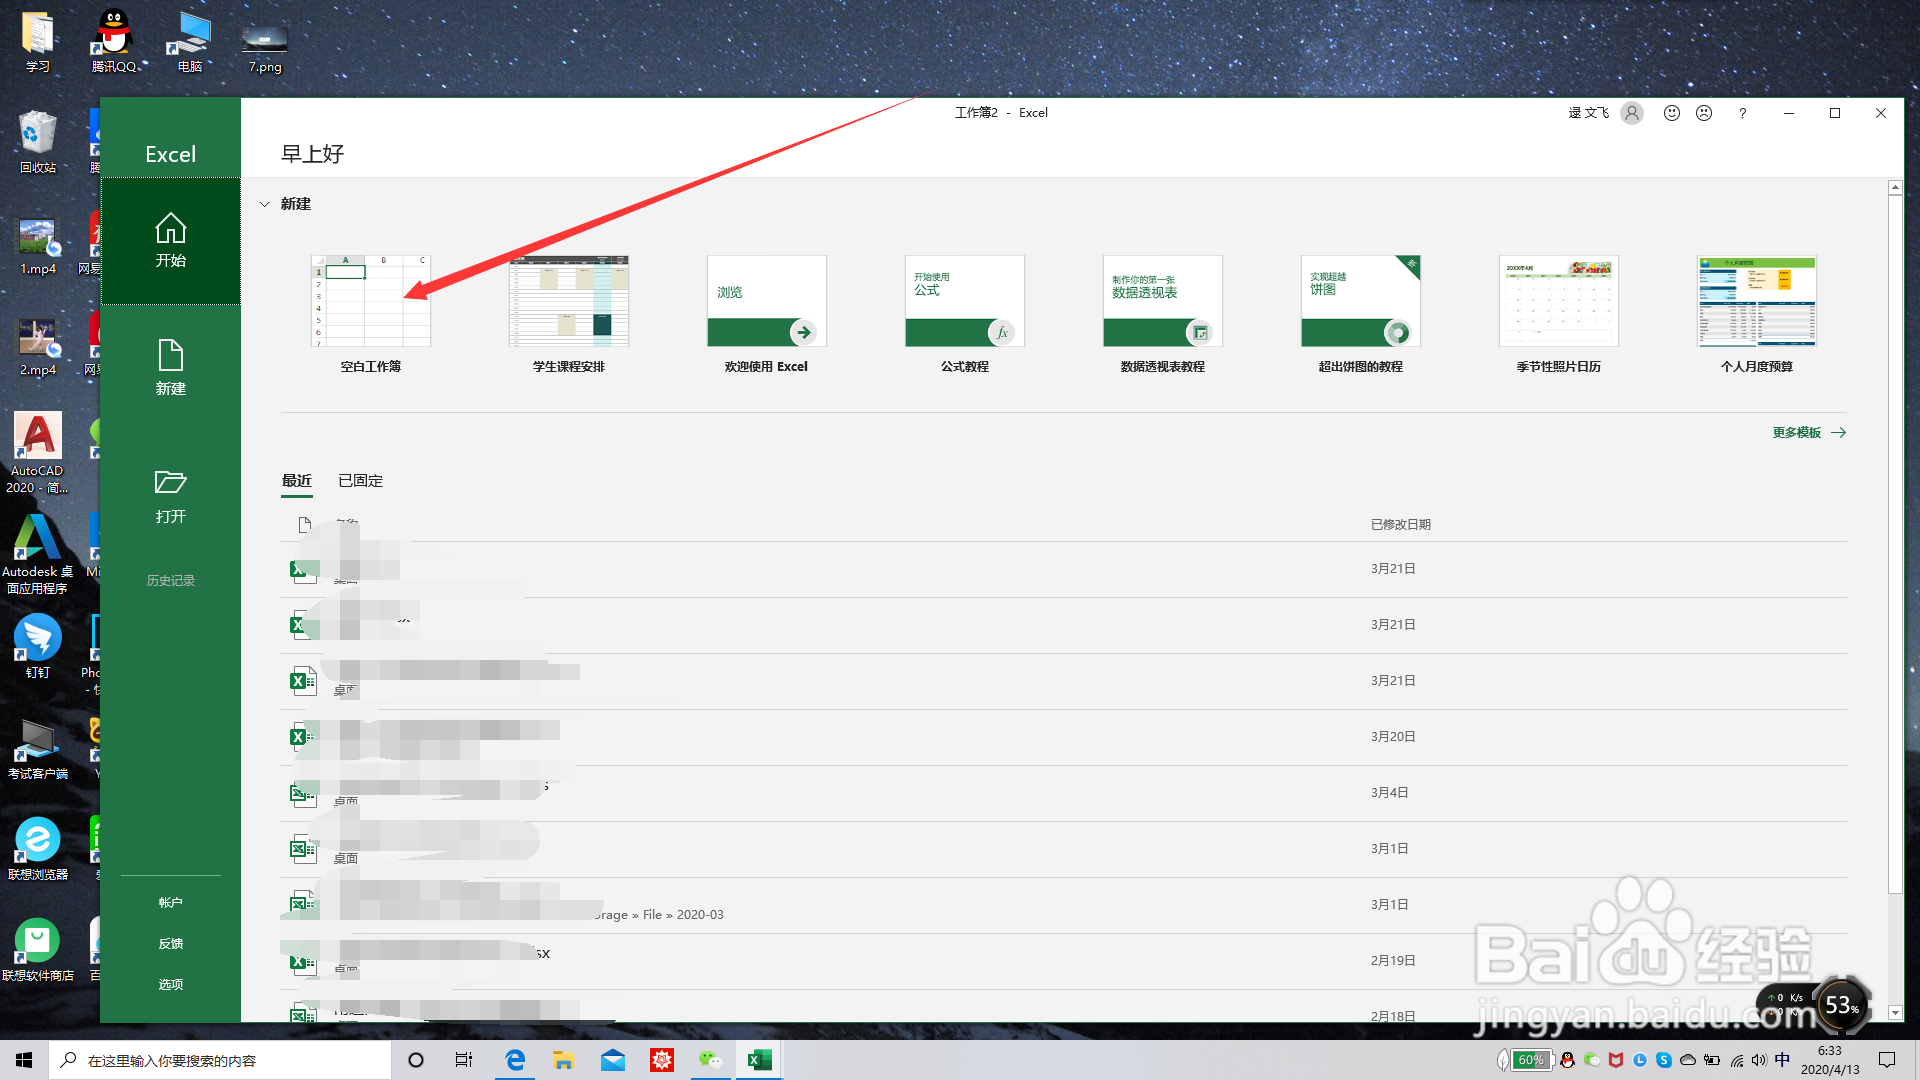Click the Home (开始) sidebar icon

click(x=170, y=229)
